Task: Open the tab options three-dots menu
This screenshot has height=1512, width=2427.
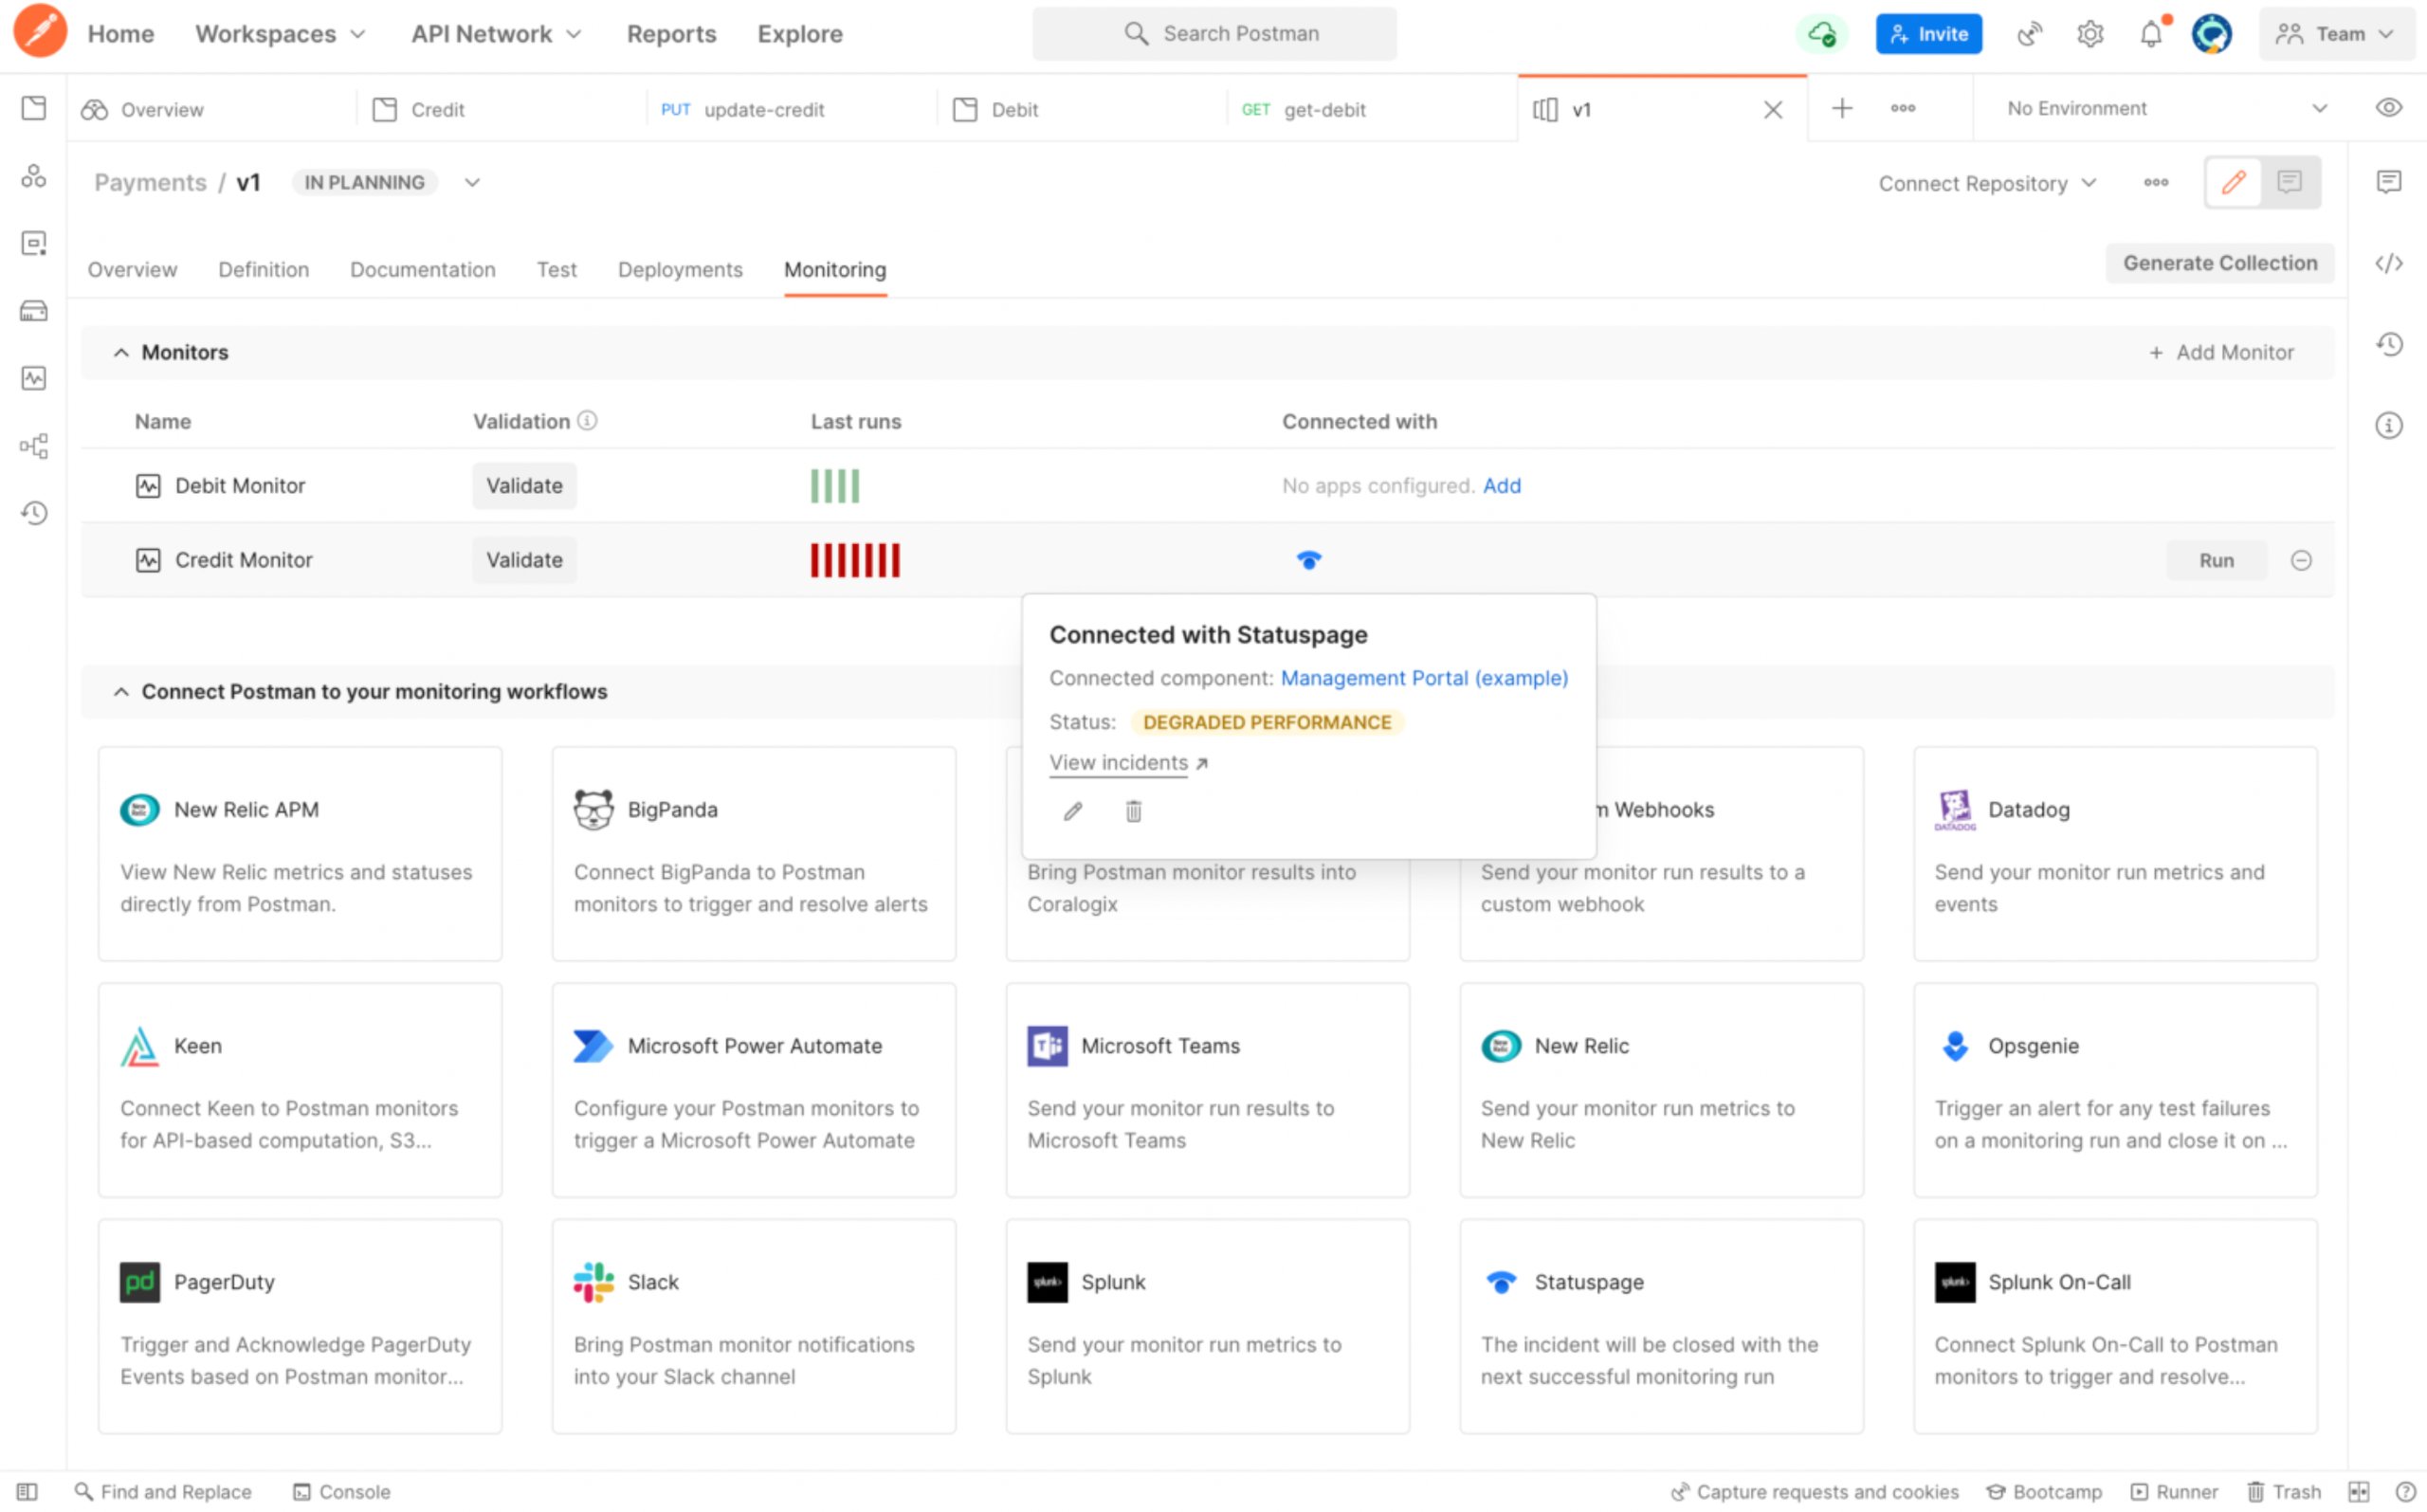Action: 1903,108
